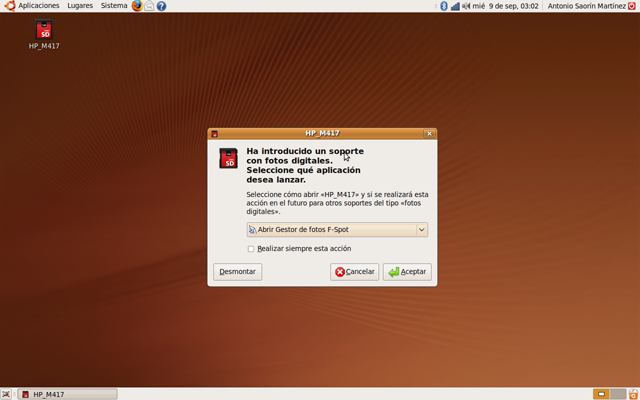Click the Bluetooth tray icon
The width and height of the screenshot is (640, 400).
point(443,6)
